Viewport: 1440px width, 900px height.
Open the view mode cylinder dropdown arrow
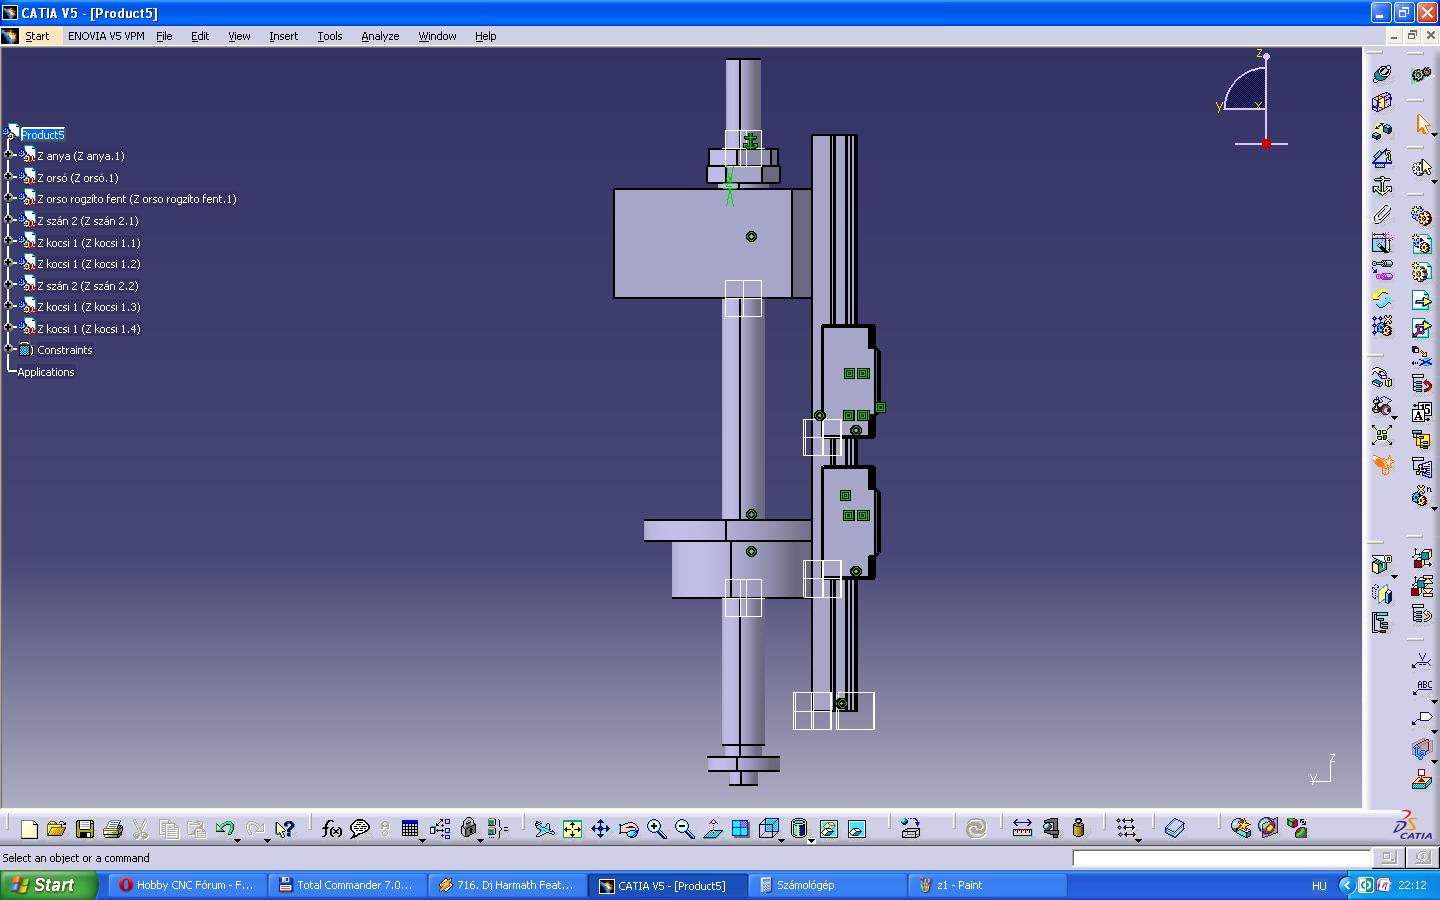[x=811, y=840]
